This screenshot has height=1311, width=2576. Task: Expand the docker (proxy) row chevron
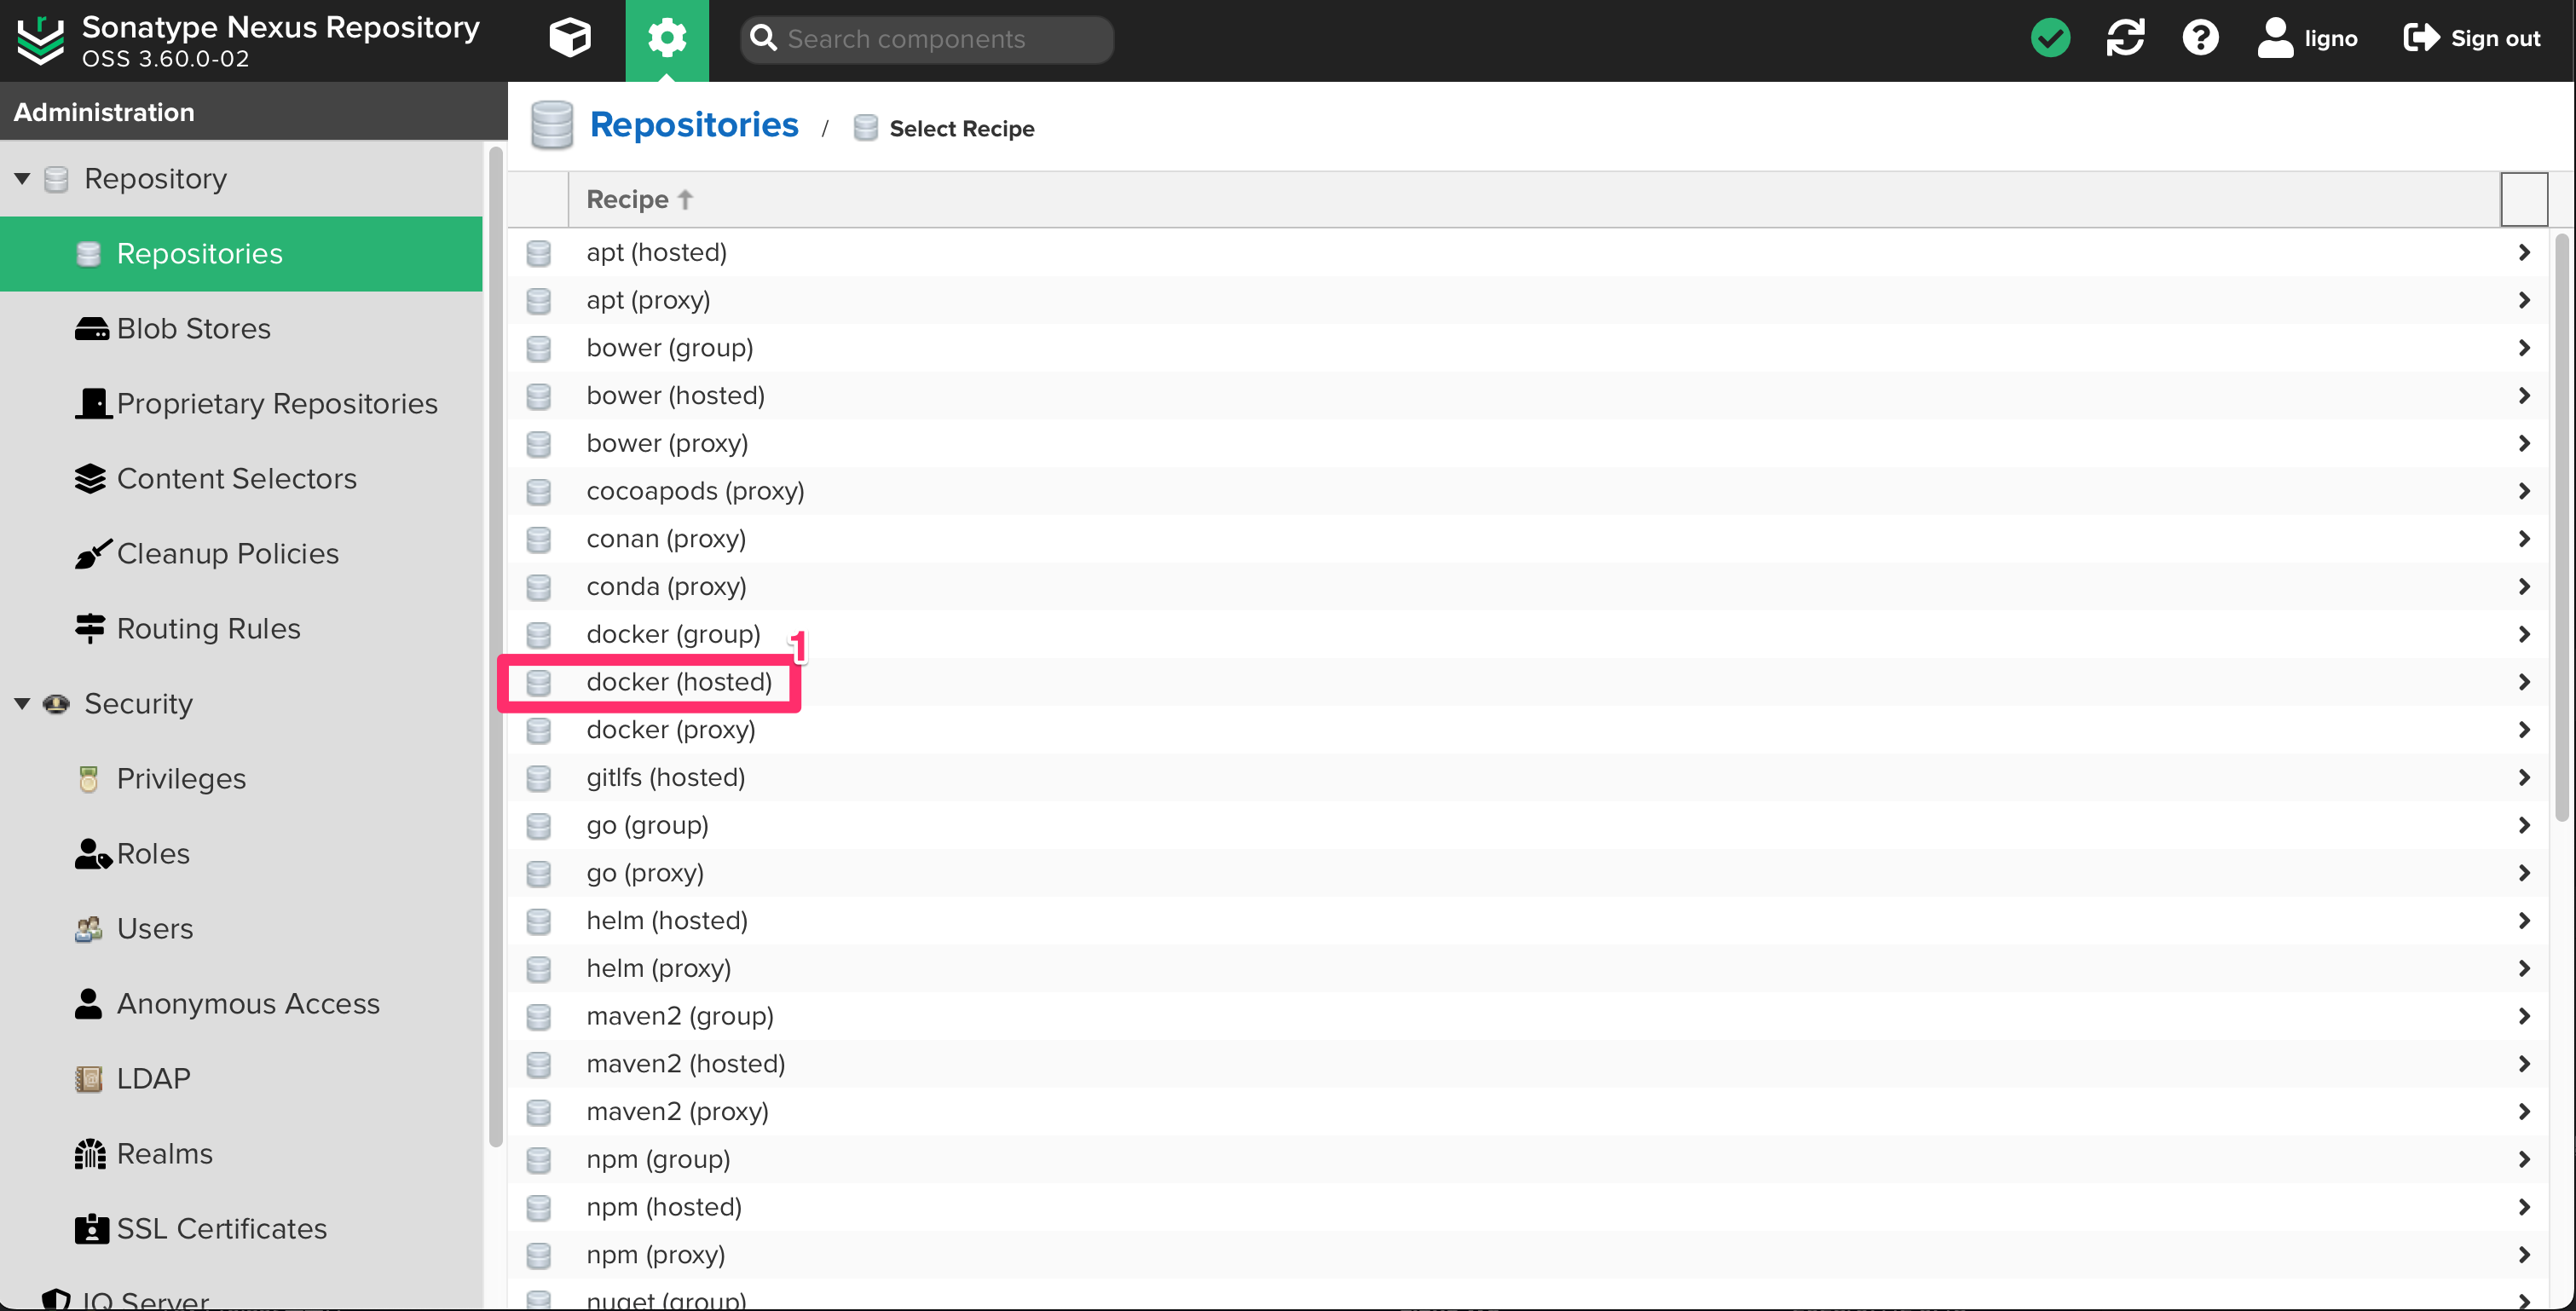point(2522,730)
